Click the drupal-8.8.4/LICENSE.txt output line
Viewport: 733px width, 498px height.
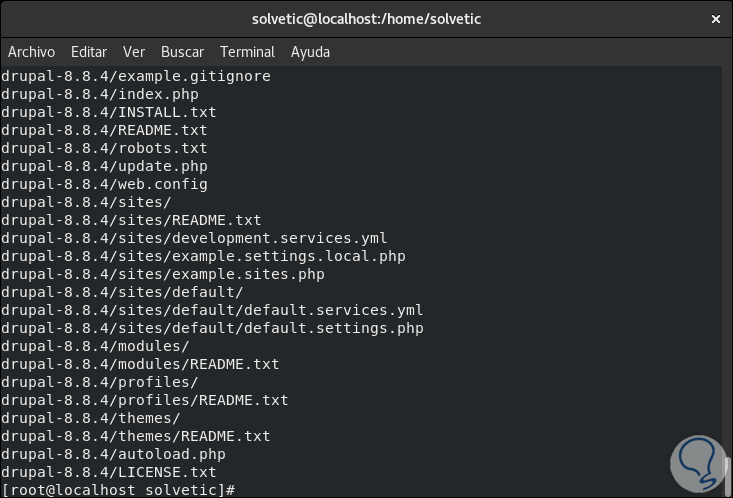pos(108,472)
